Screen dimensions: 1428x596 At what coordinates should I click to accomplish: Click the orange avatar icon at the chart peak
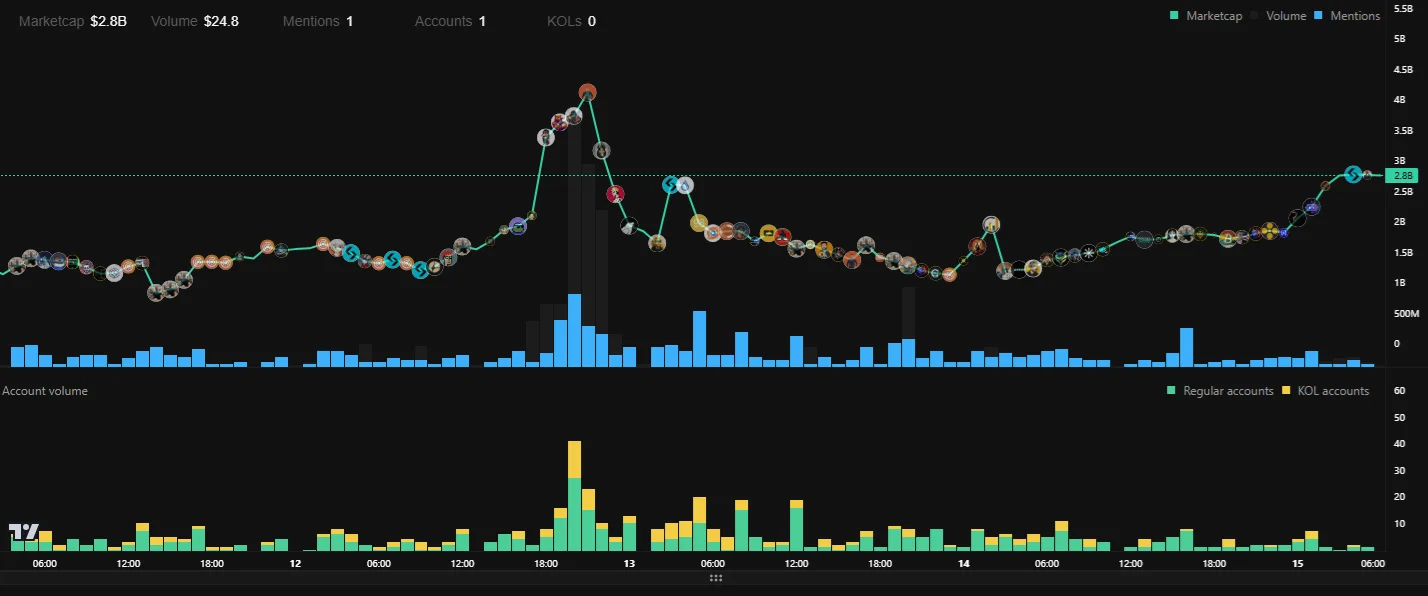point(587,93)
